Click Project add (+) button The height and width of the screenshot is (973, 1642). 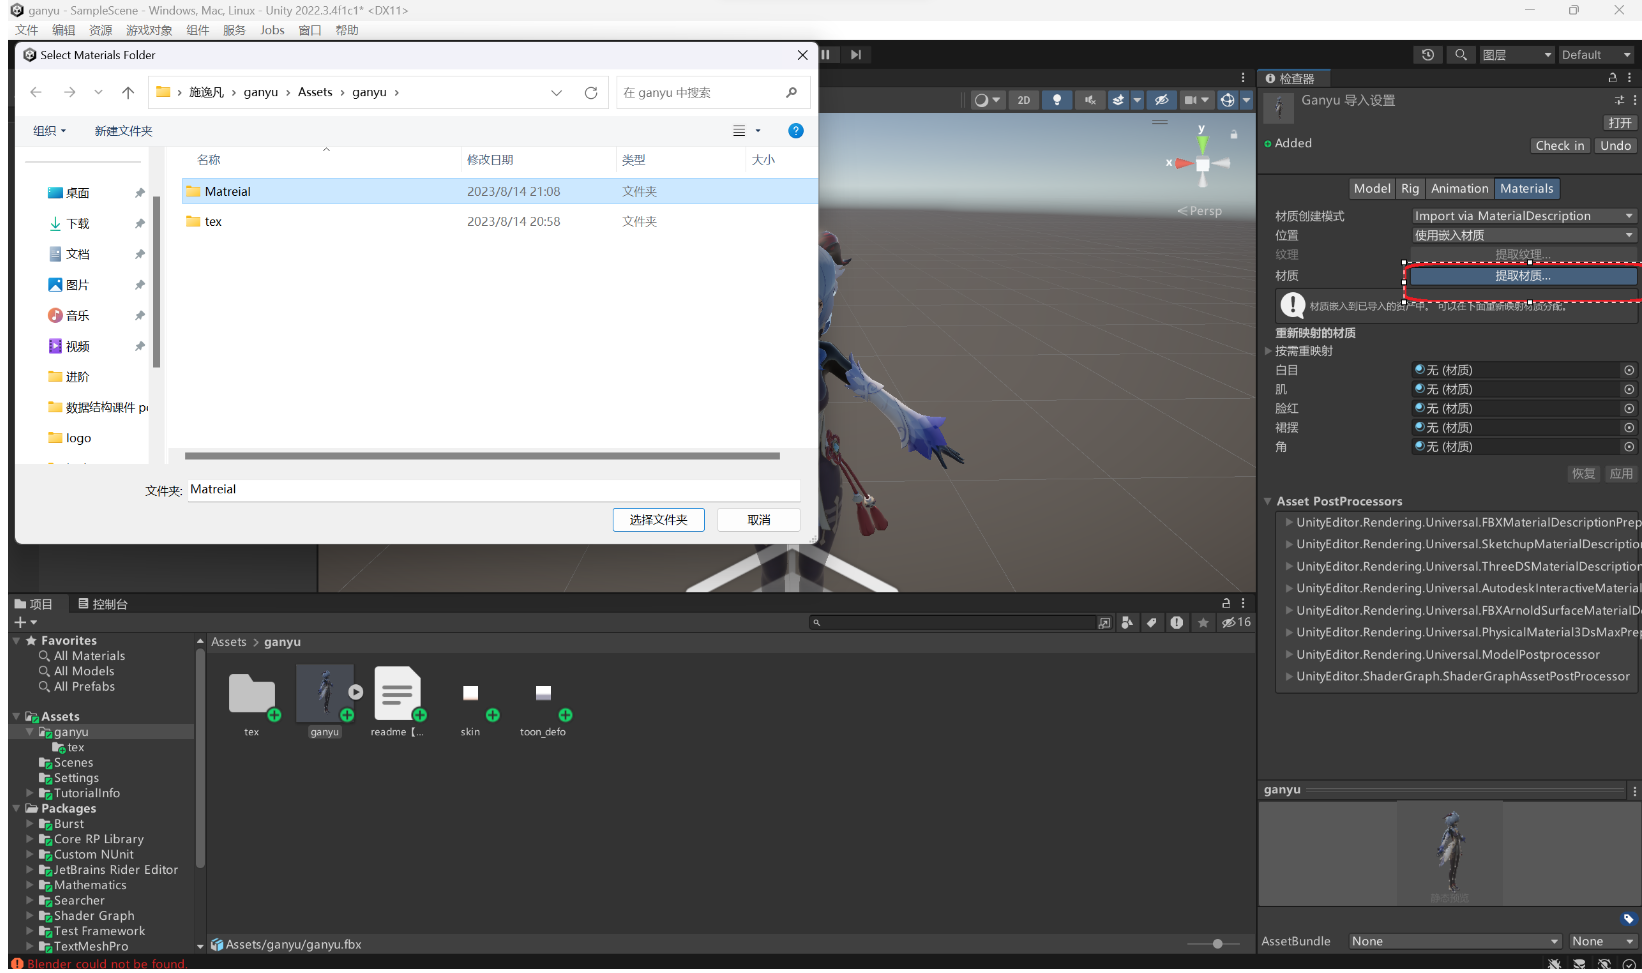25,622
